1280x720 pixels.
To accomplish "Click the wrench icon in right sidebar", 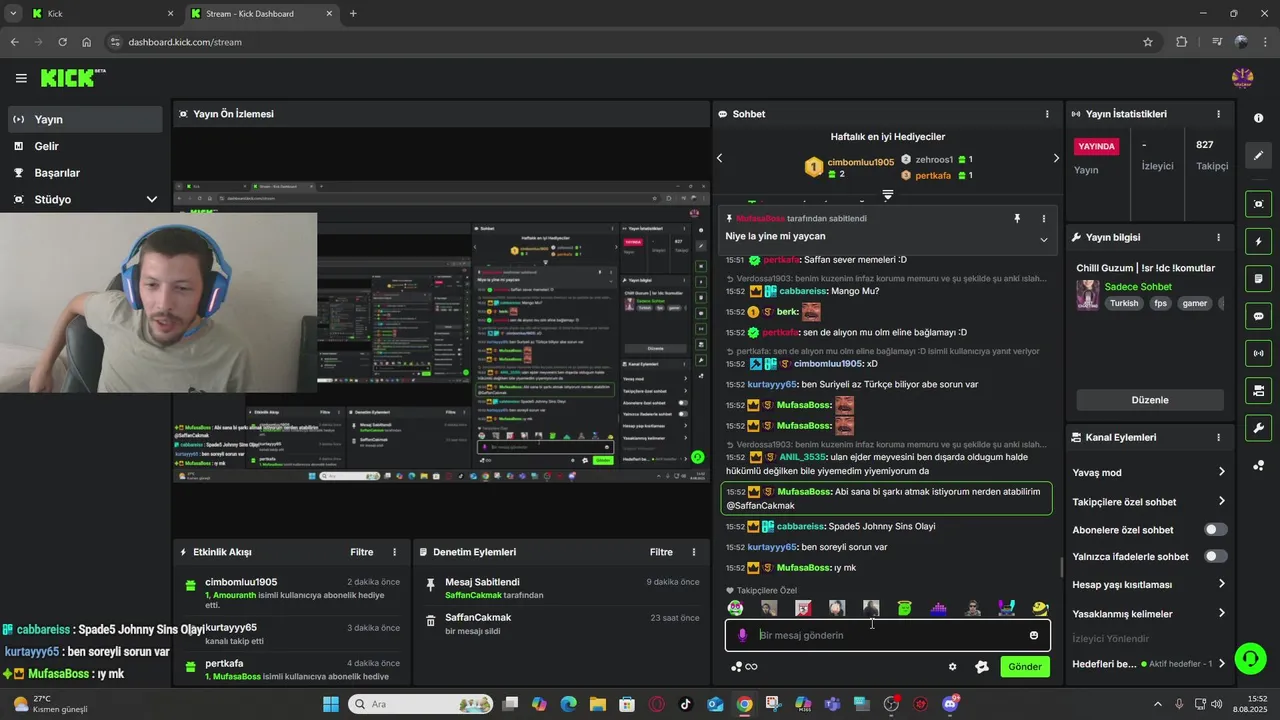I will pyautogui.click(x=1258, y=428).
